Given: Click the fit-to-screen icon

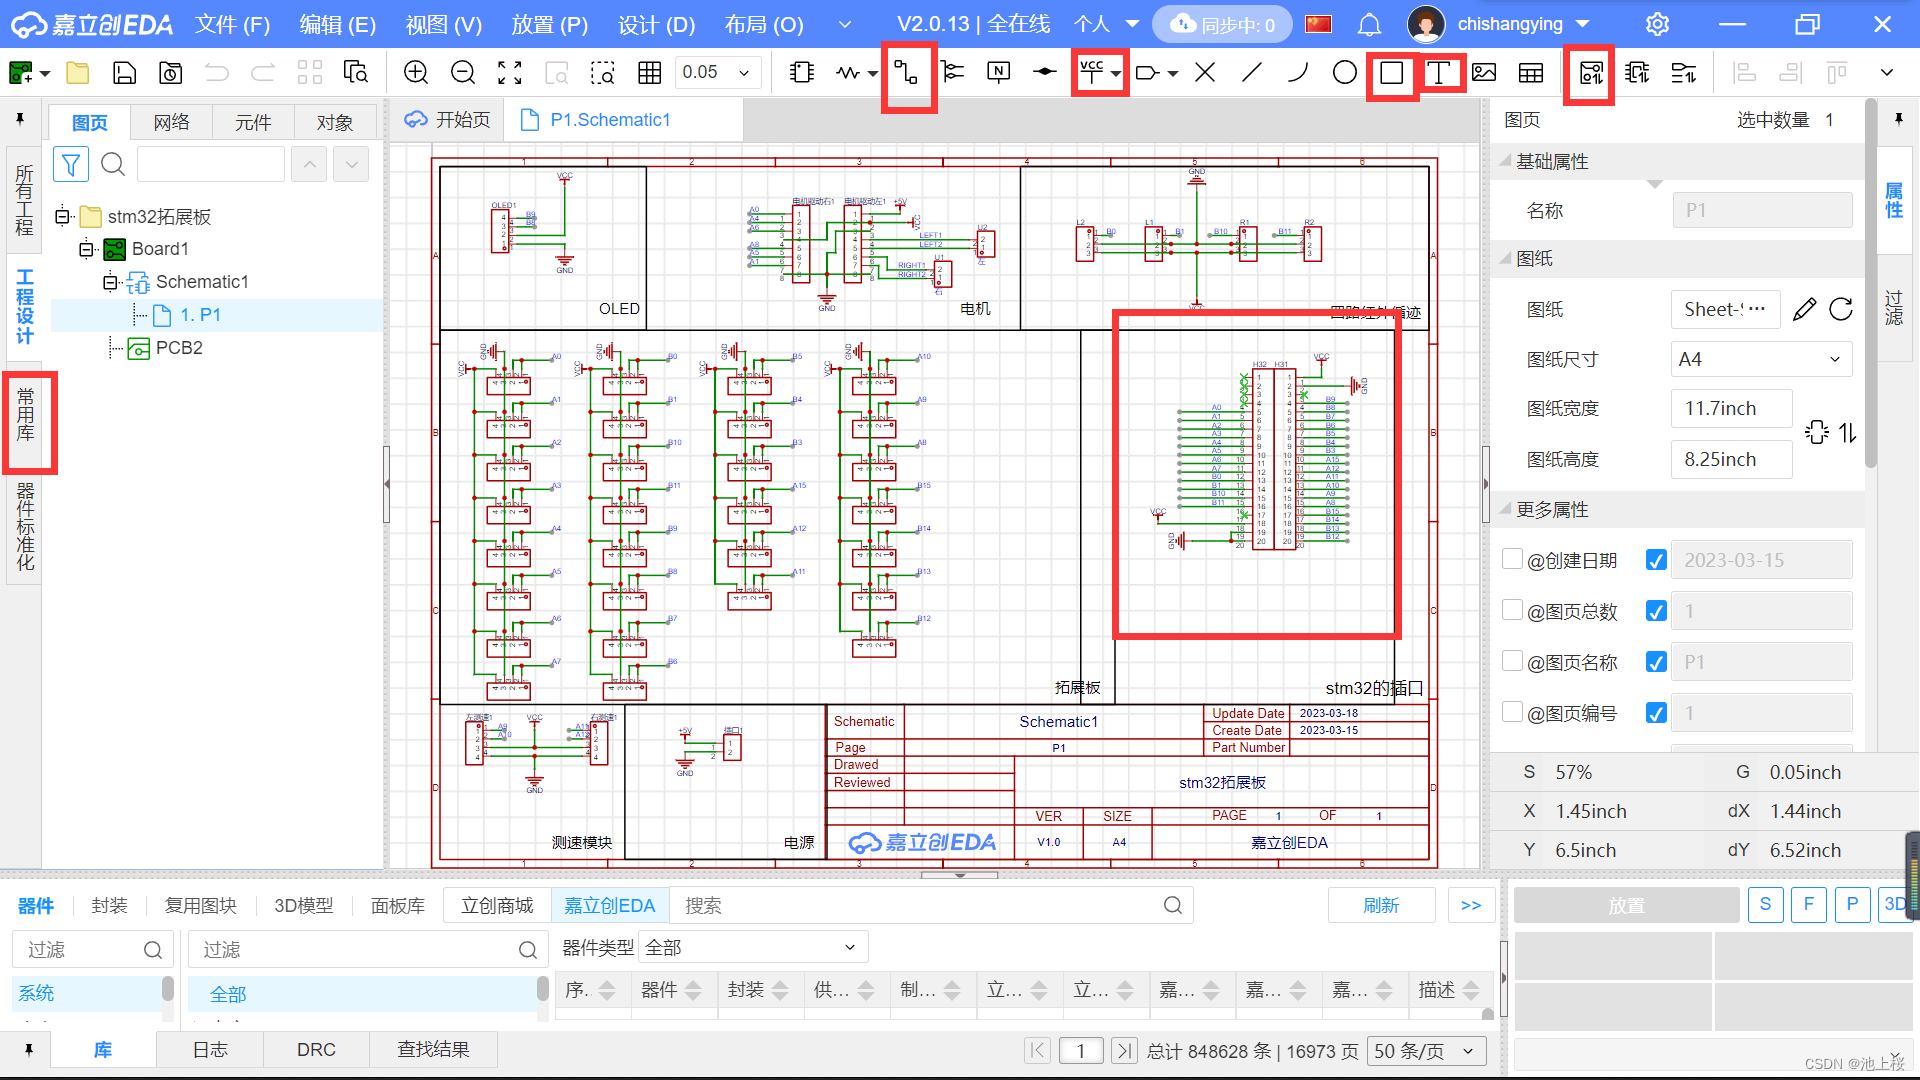Looking at the screenshot, I should [510, 73].
